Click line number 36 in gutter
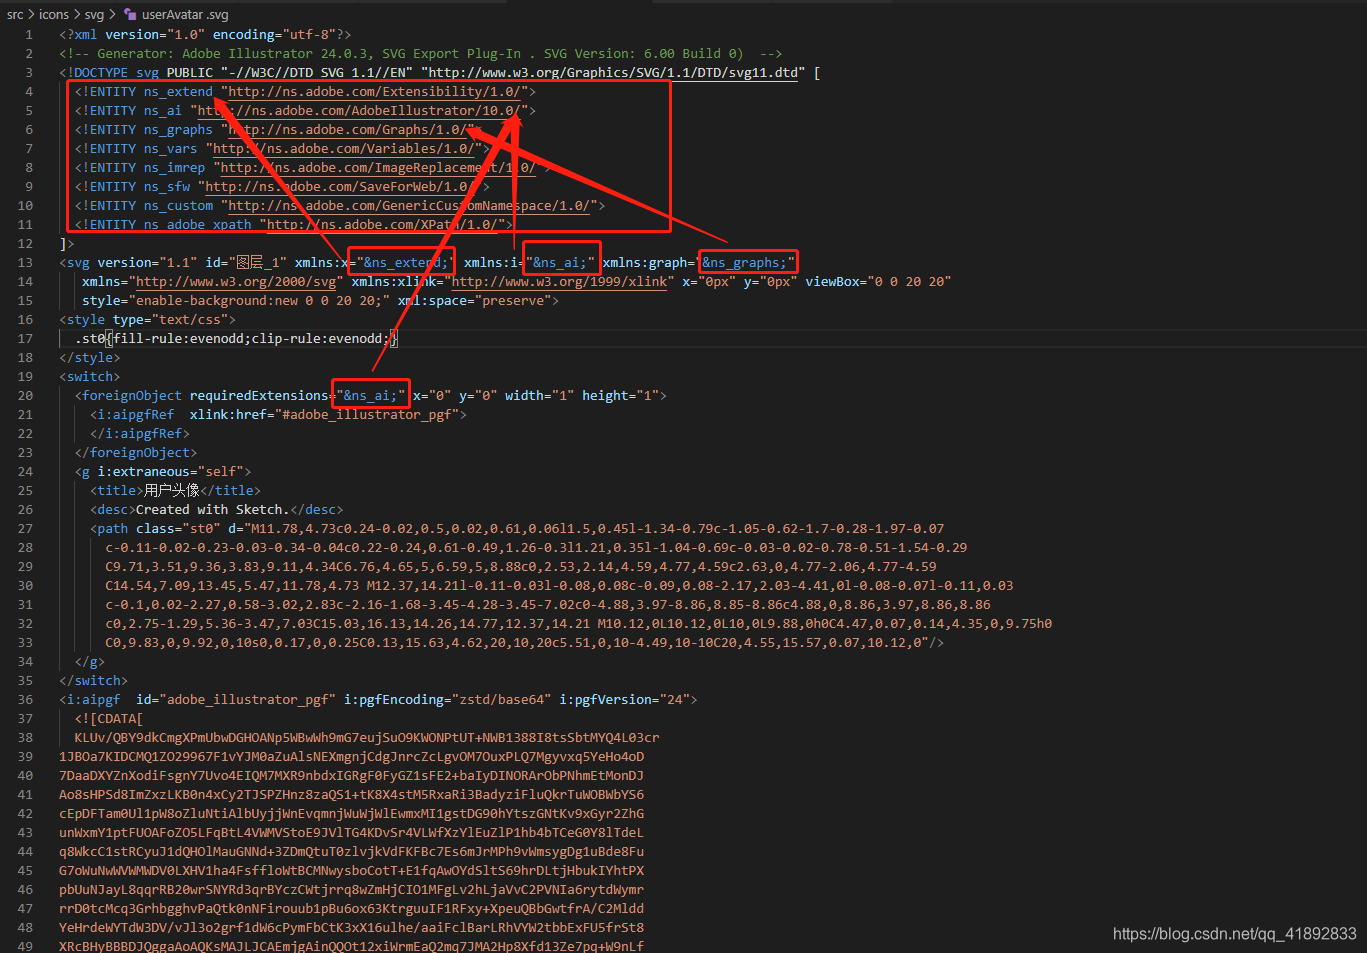The width and height of the screenshot is (1367, 953). [25, 700]
